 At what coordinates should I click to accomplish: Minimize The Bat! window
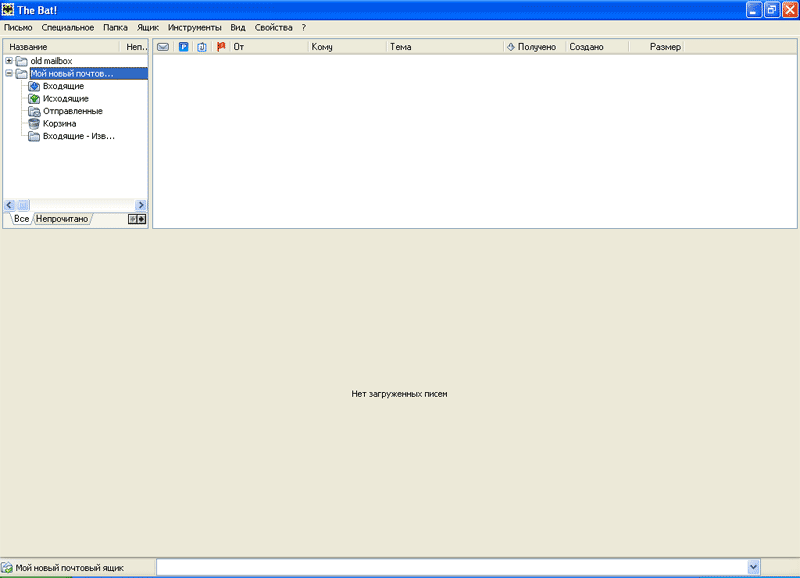coord(754,10)
